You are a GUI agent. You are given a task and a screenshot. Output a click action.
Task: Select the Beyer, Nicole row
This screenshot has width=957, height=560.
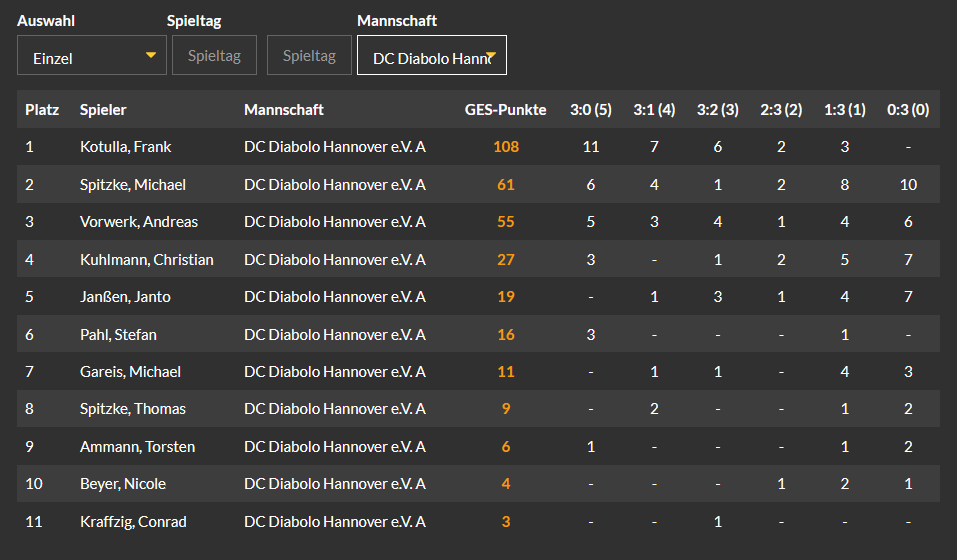122,484
